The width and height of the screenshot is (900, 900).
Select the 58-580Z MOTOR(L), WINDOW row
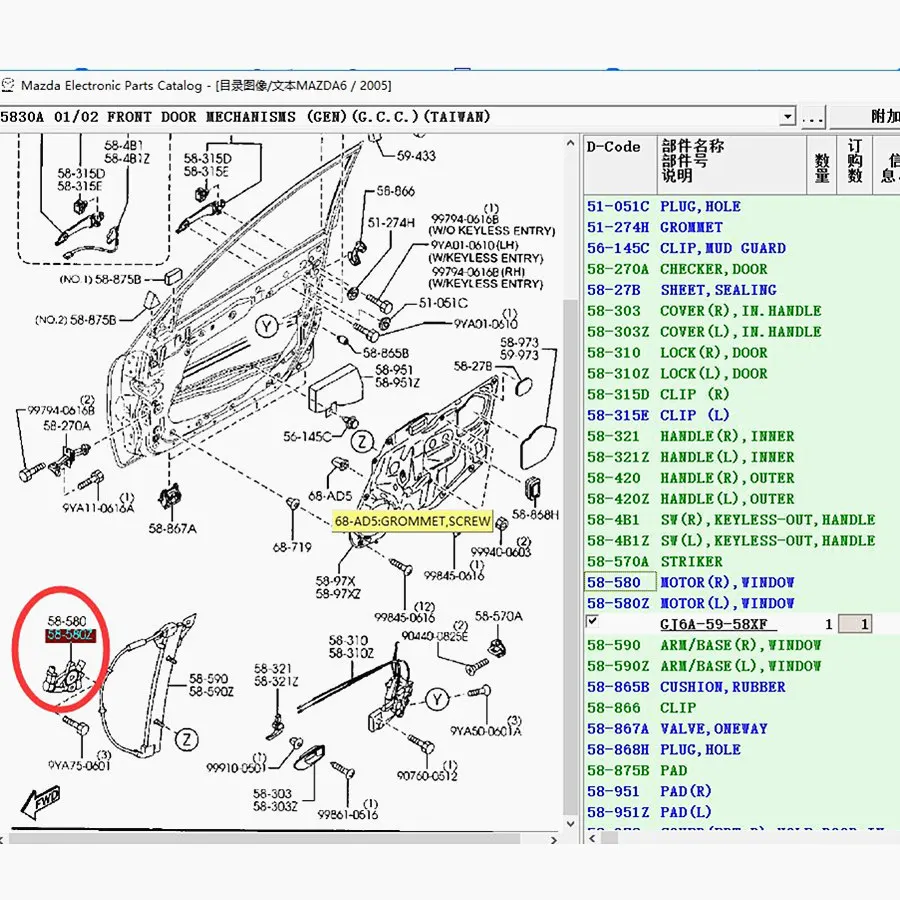pos(742,603)
